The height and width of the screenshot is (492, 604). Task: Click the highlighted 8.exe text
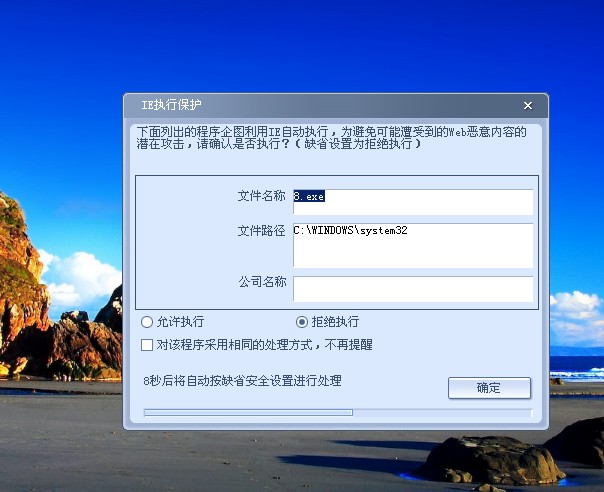pos(309,196)
